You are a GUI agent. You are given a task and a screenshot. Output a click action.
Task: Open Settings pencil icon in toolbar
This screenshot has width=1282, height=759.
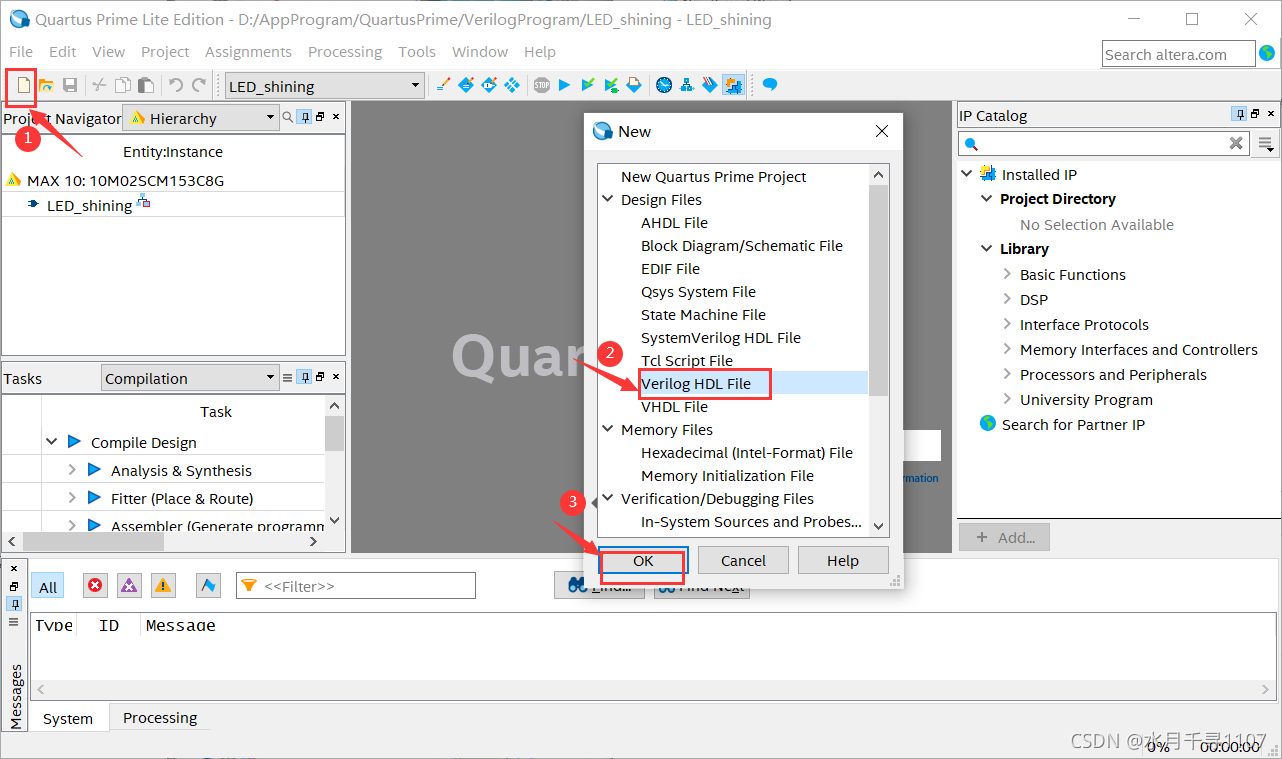coord(444,85)
